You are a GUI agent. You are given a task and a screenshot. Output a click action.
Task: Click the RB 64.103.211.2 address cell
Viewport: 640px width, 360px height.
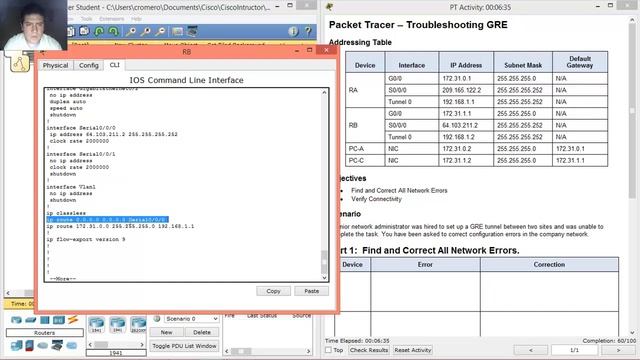click(466, 125)
